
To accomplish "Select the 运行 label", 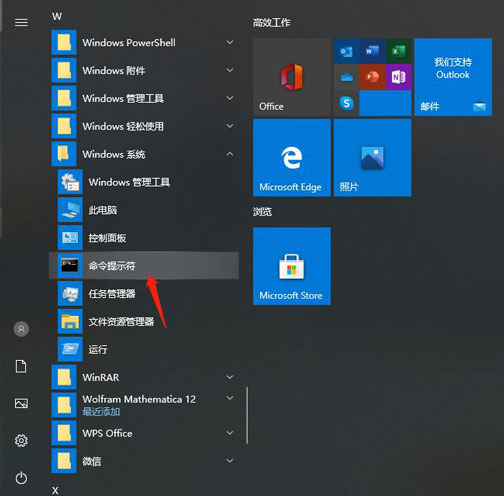I will 98,350.
